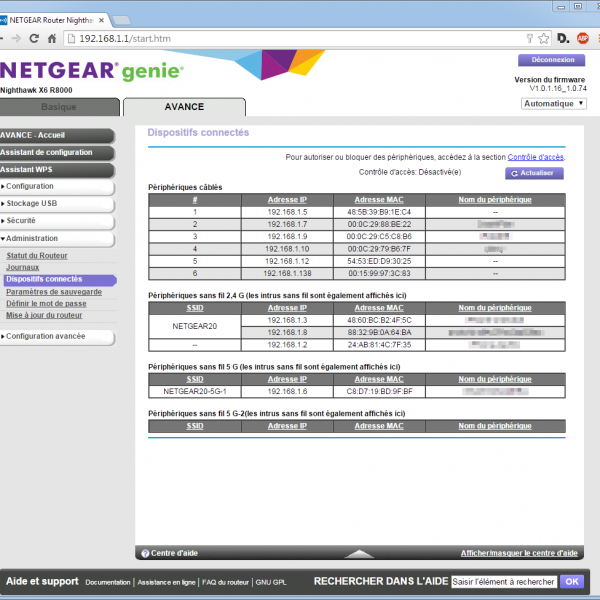Click the help center up-arrow handle

358,553
